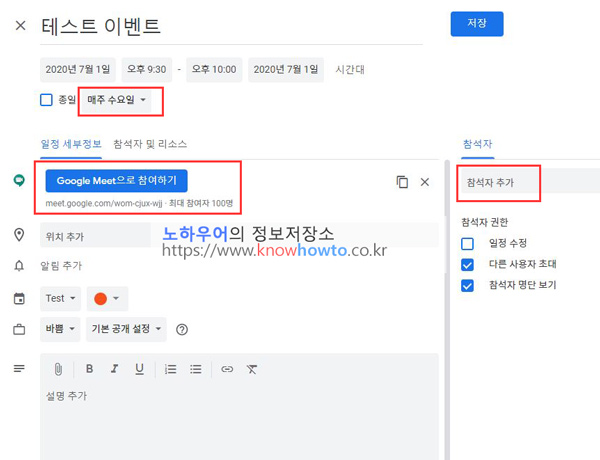Click the 설명 추가 description area
This screenshot has width=600, height=460.
239,421
